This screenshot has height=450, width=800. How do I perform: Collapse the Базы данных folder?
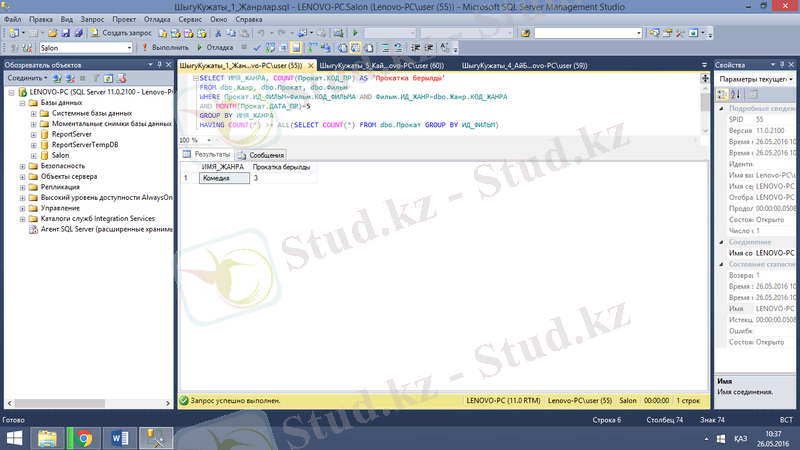tap(22, 103)
